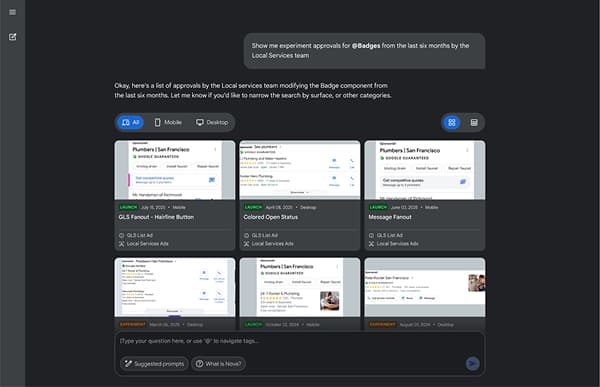Image resolution: width=600 pixels, height=387 pixels.
Task: Click the LAUNCH badge on Colored Open Status card
Action: coord(253,207)
